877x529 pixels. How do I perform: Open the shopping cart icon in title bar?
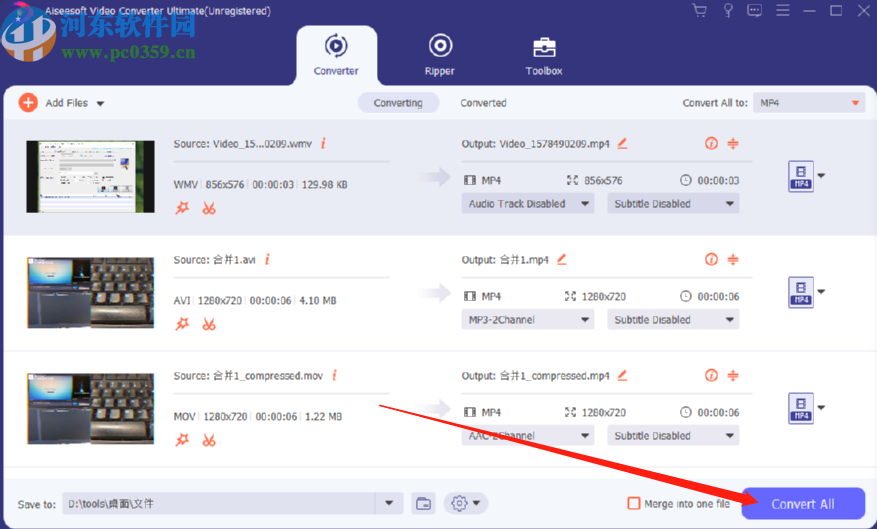(x=699, y=11)
